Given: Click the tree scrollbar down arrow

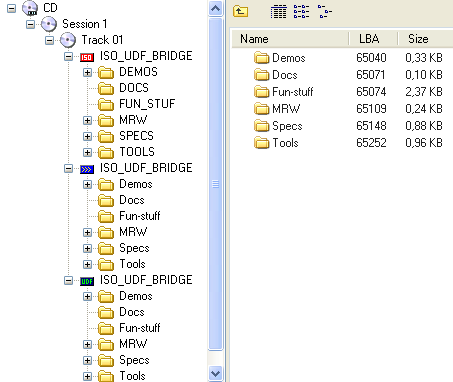Looking at the screenshot, I should pyautogui.click(x=215, y=373).
